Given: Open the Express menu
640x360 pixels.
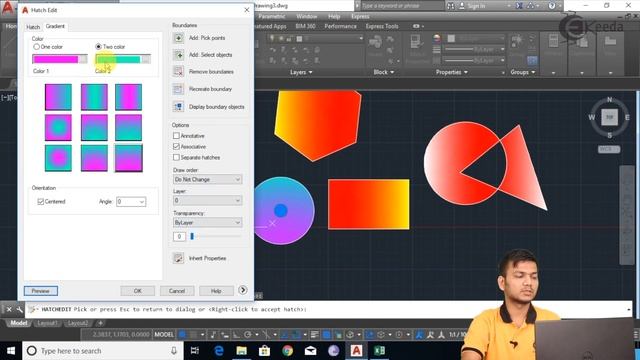Looking at the screenshot, I should [360, 16].
